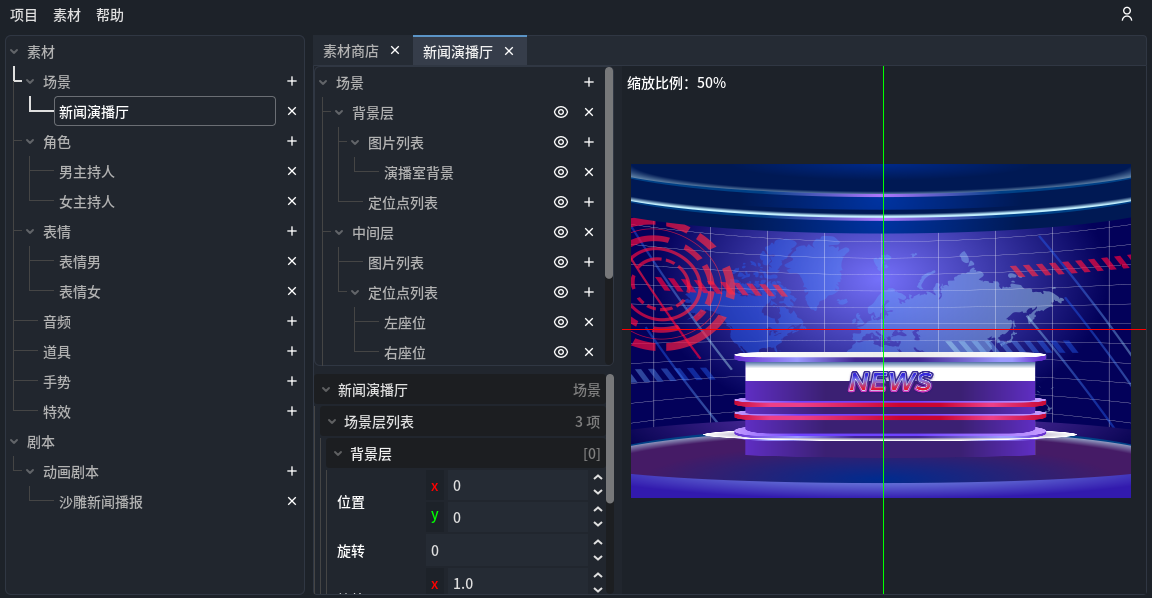The height and width of the screenshot is (598, 1152).
Task: Remove the 沙雕新闻播报 script
Action: (291, 501)
